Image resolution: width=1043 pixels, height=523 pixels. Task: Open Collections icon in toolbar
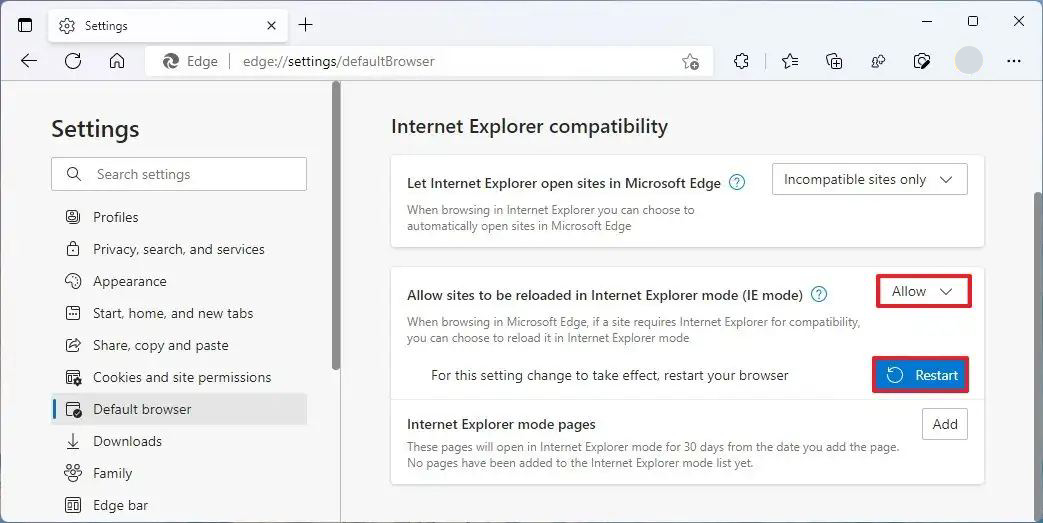tap(834, 61)
